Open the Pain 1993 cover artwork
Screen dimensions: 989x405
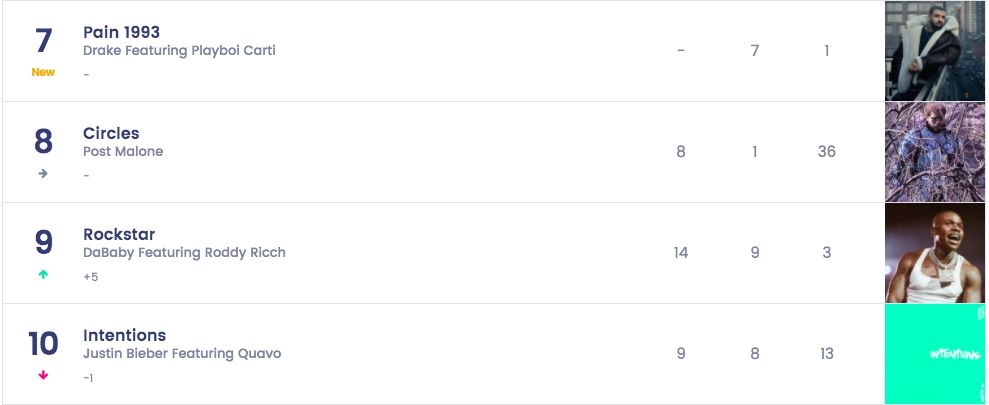[935, 51]
